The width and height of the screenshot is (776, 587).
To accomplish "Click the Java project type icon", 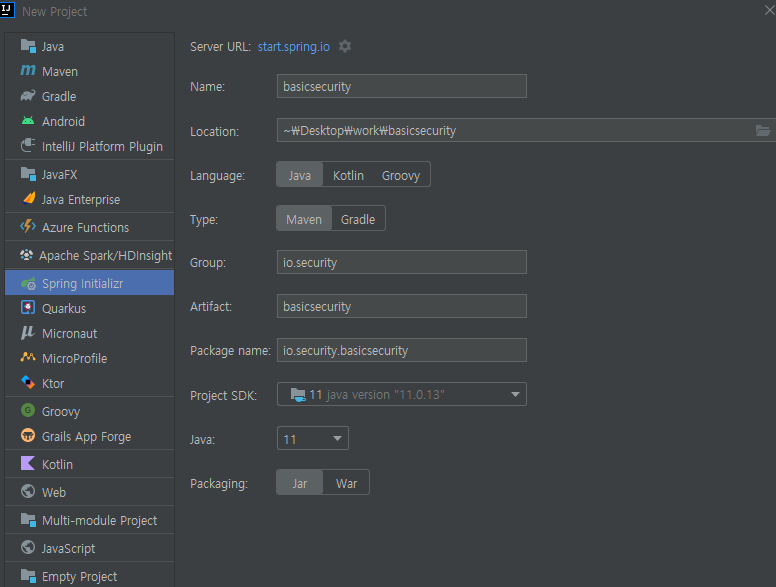I will click(28, 46).
